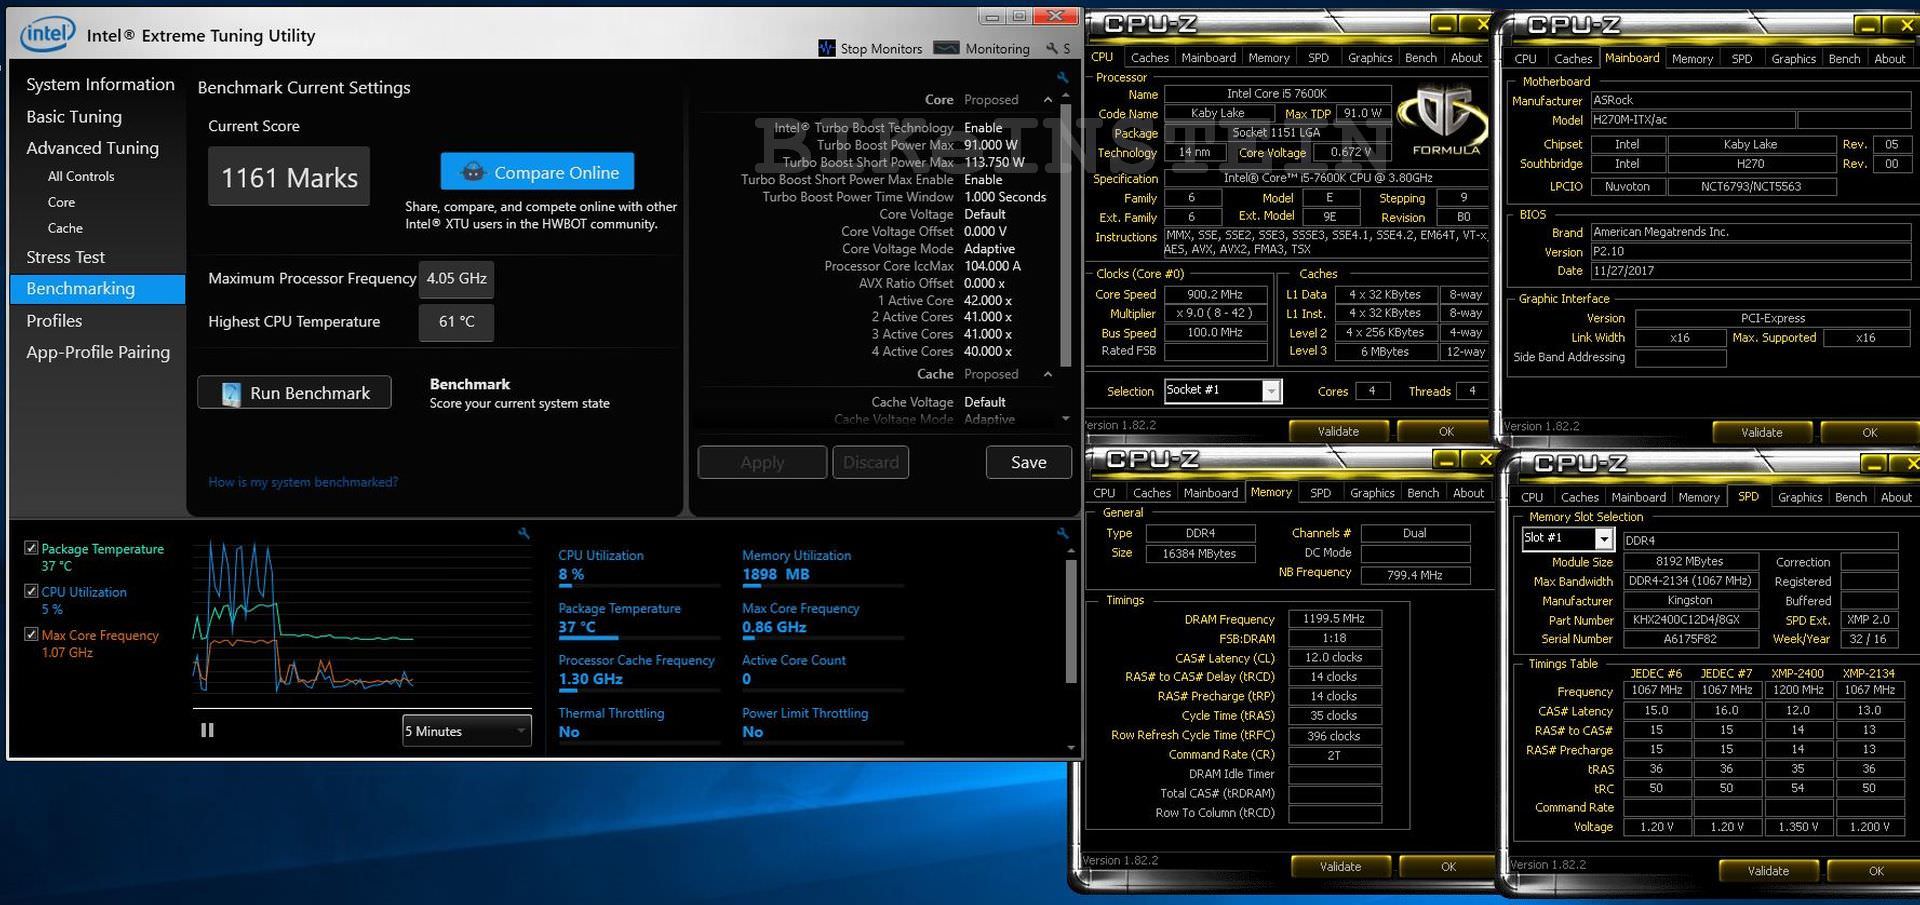Open the Slot #1 memory slot dropdown
Image resolution: width=1920 pixels, height=905 pixels.
[x=1567, y=538]
